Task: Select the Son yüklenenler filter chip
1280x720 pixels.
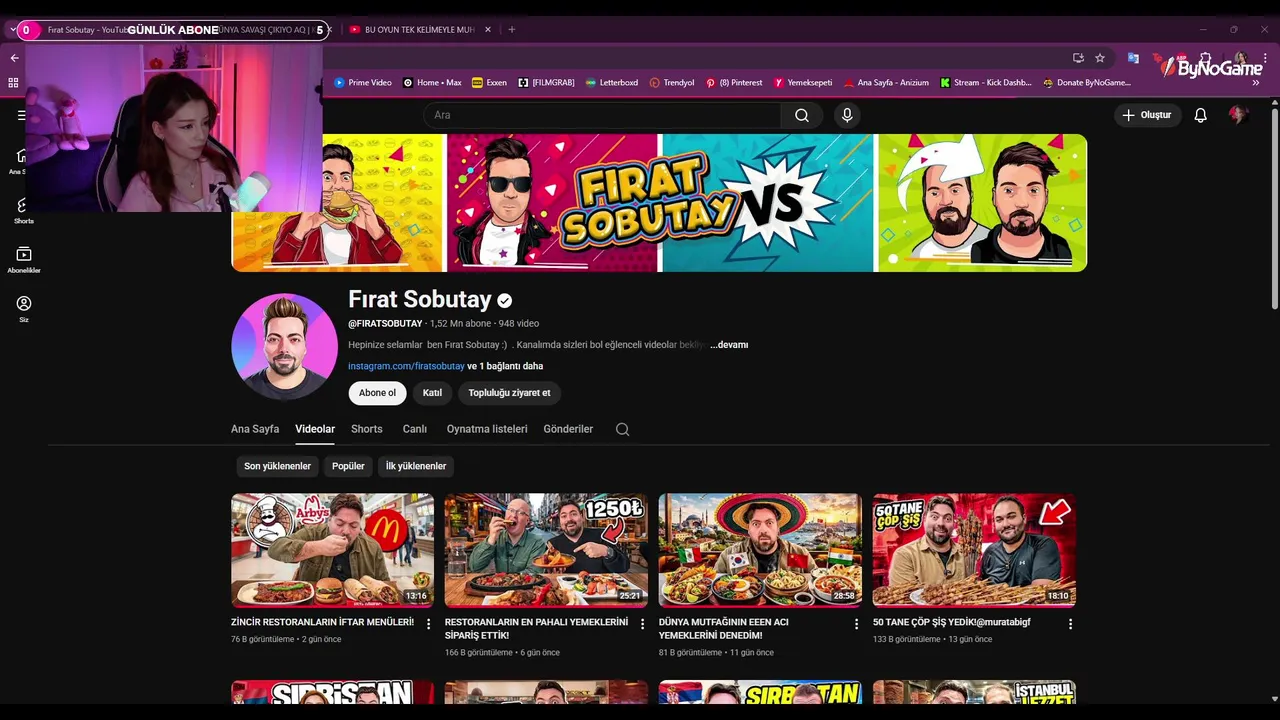Action: [x=277, y=466]
